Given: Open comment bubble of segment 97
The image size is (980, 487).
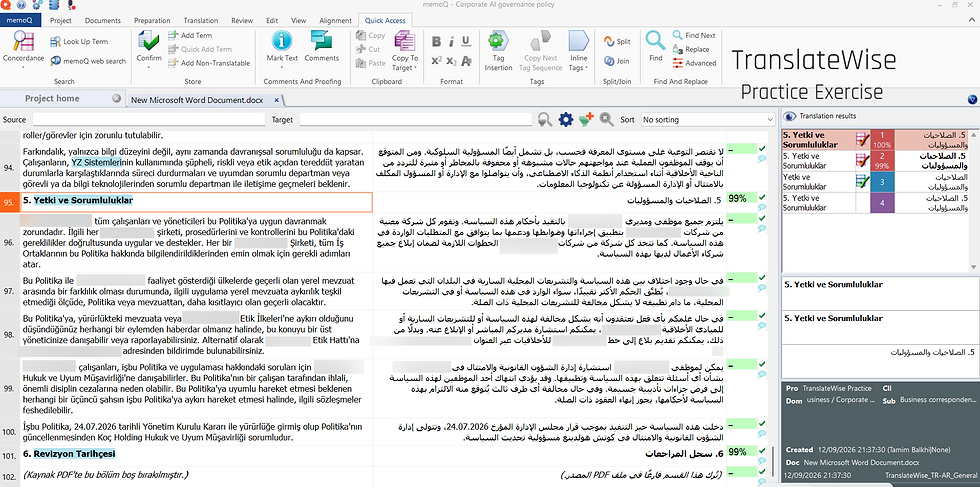Looking at the screenshot, I should coord(762,288).
